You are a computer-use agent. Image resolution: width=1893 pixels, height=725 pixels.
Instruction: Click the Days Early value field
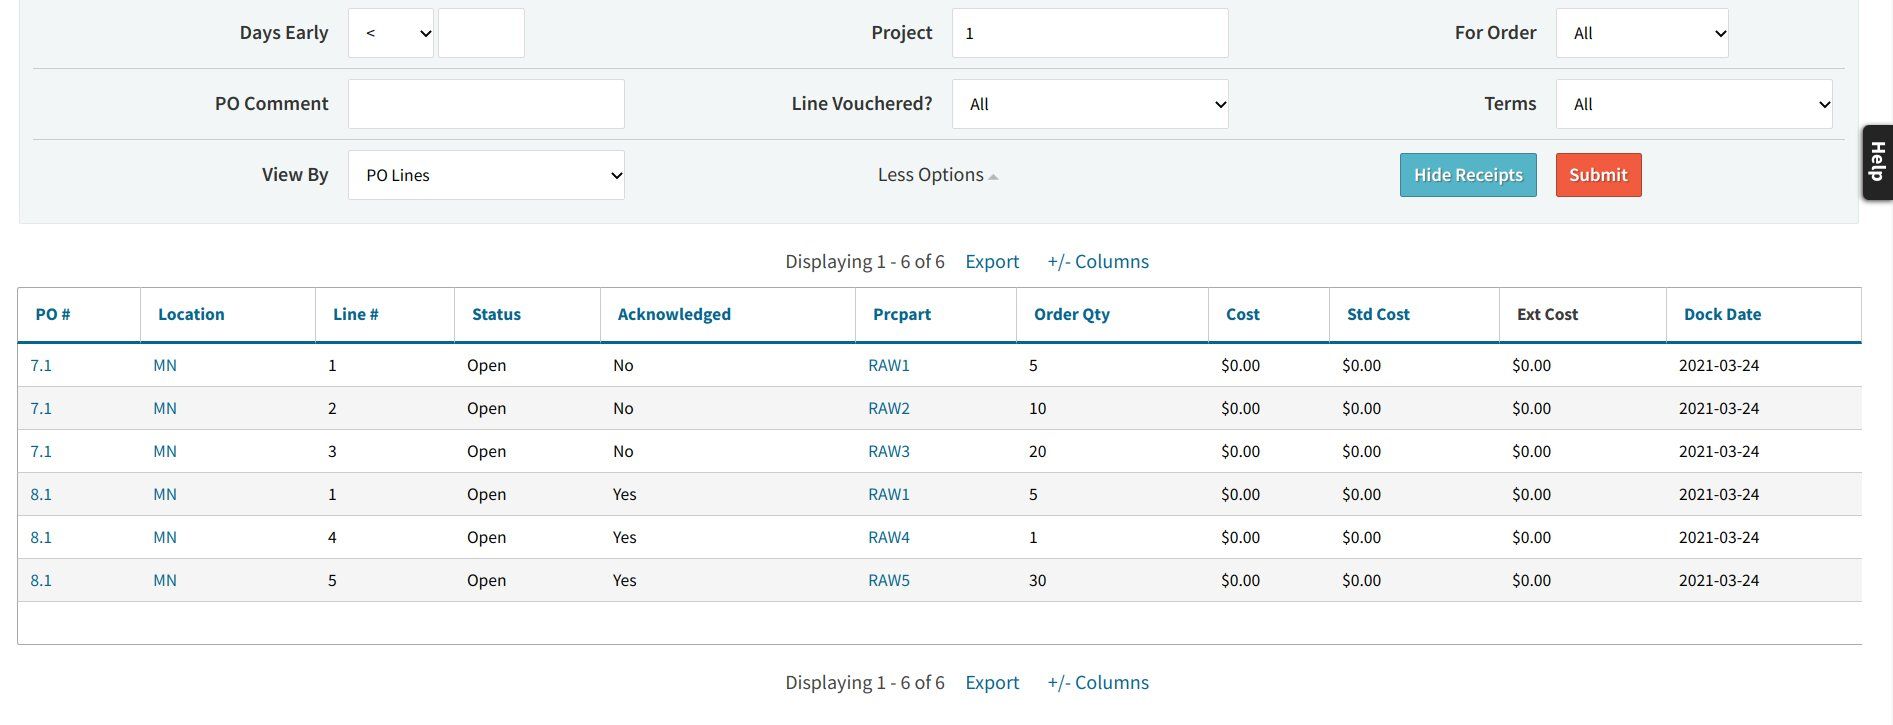tap(481, 33)
